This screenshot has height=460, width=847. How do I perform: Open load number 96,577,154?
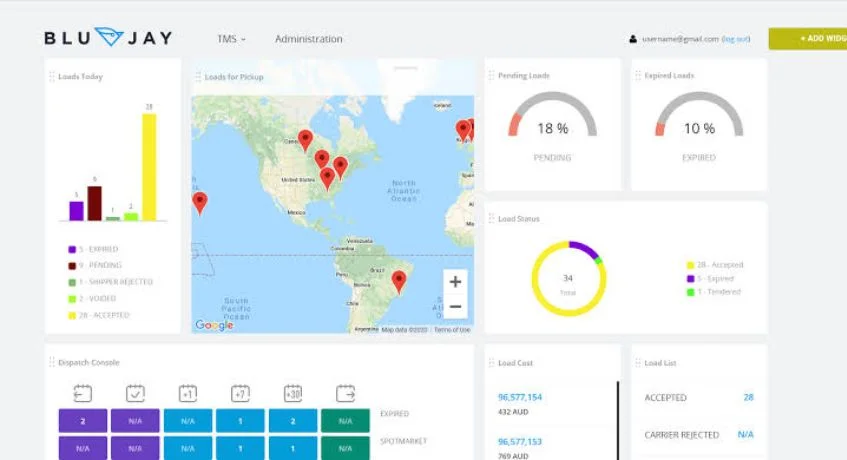click(x=520, y=397)
